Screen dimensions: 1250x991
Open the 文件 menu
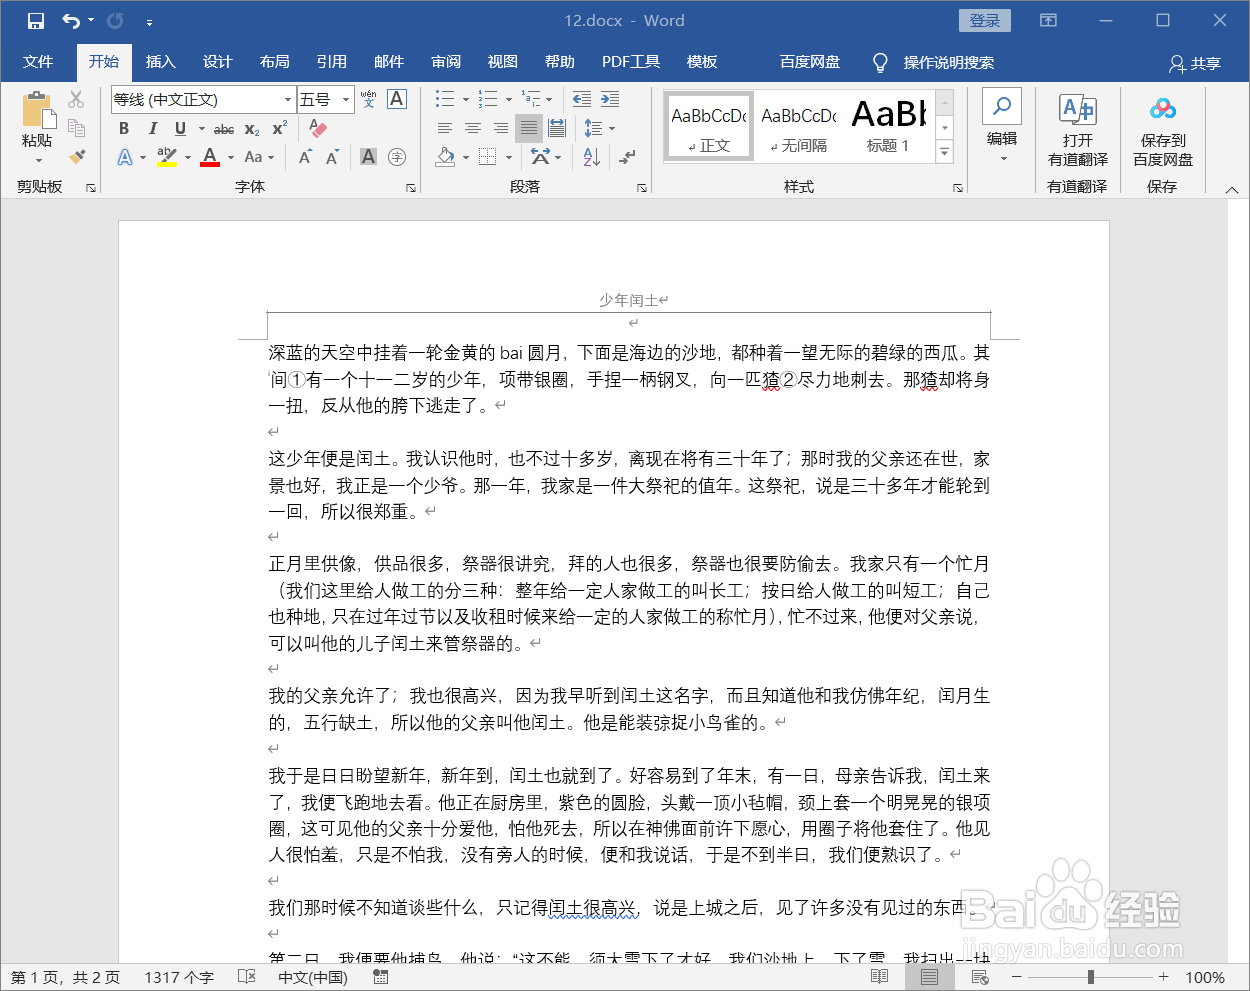click(x=38, y=62)
